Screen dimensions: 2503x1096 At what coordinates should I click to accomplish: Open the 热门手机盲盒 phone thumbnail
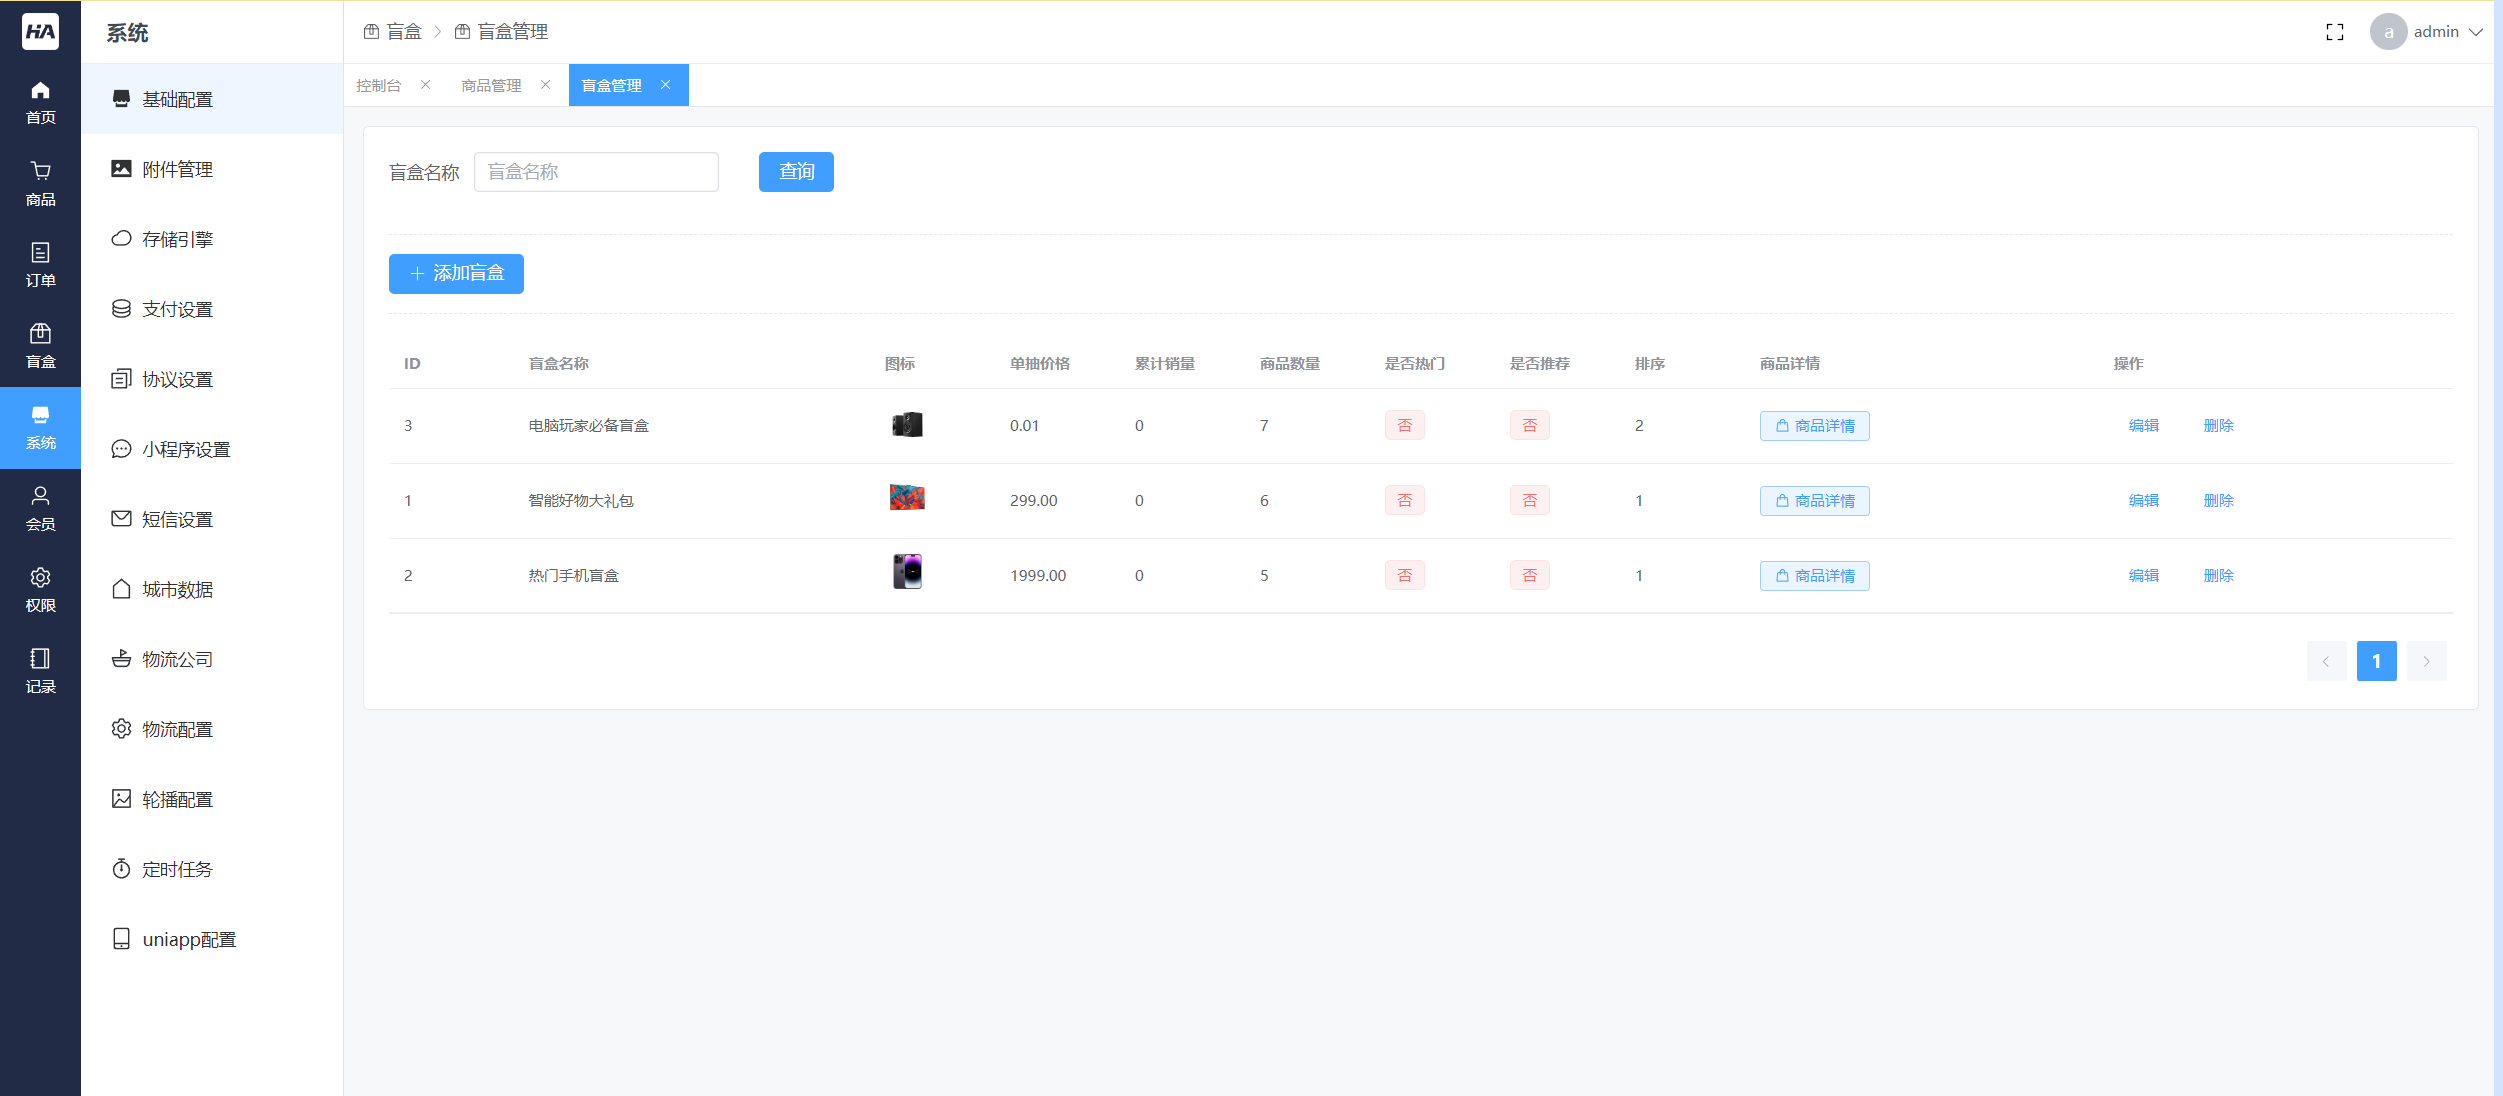(907, 573)
